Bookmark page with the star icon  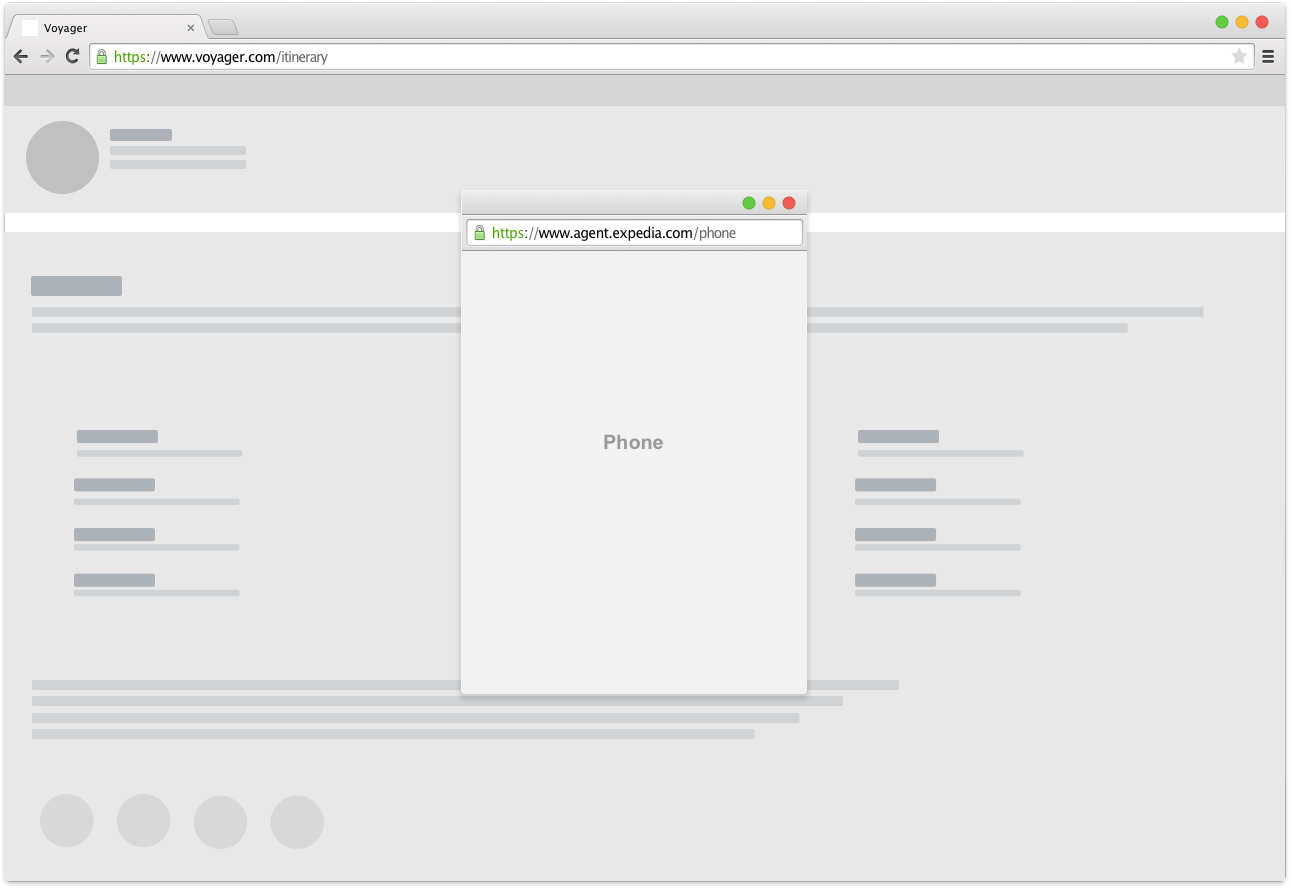pos(1239,57)
